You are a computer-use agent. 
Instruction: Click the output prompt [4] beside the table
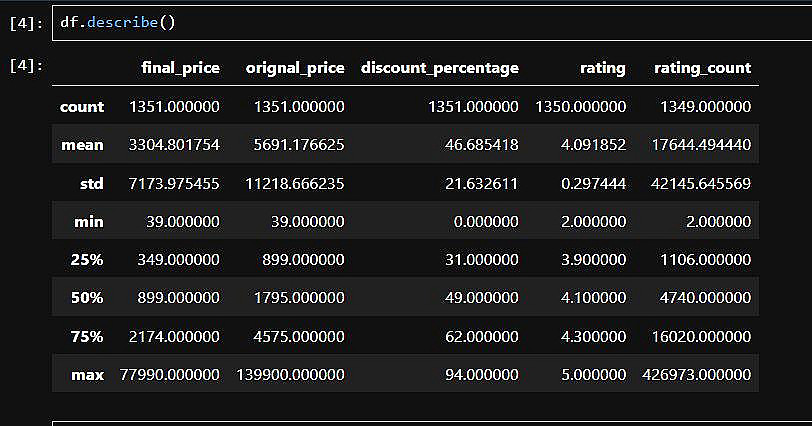point(25,66)
